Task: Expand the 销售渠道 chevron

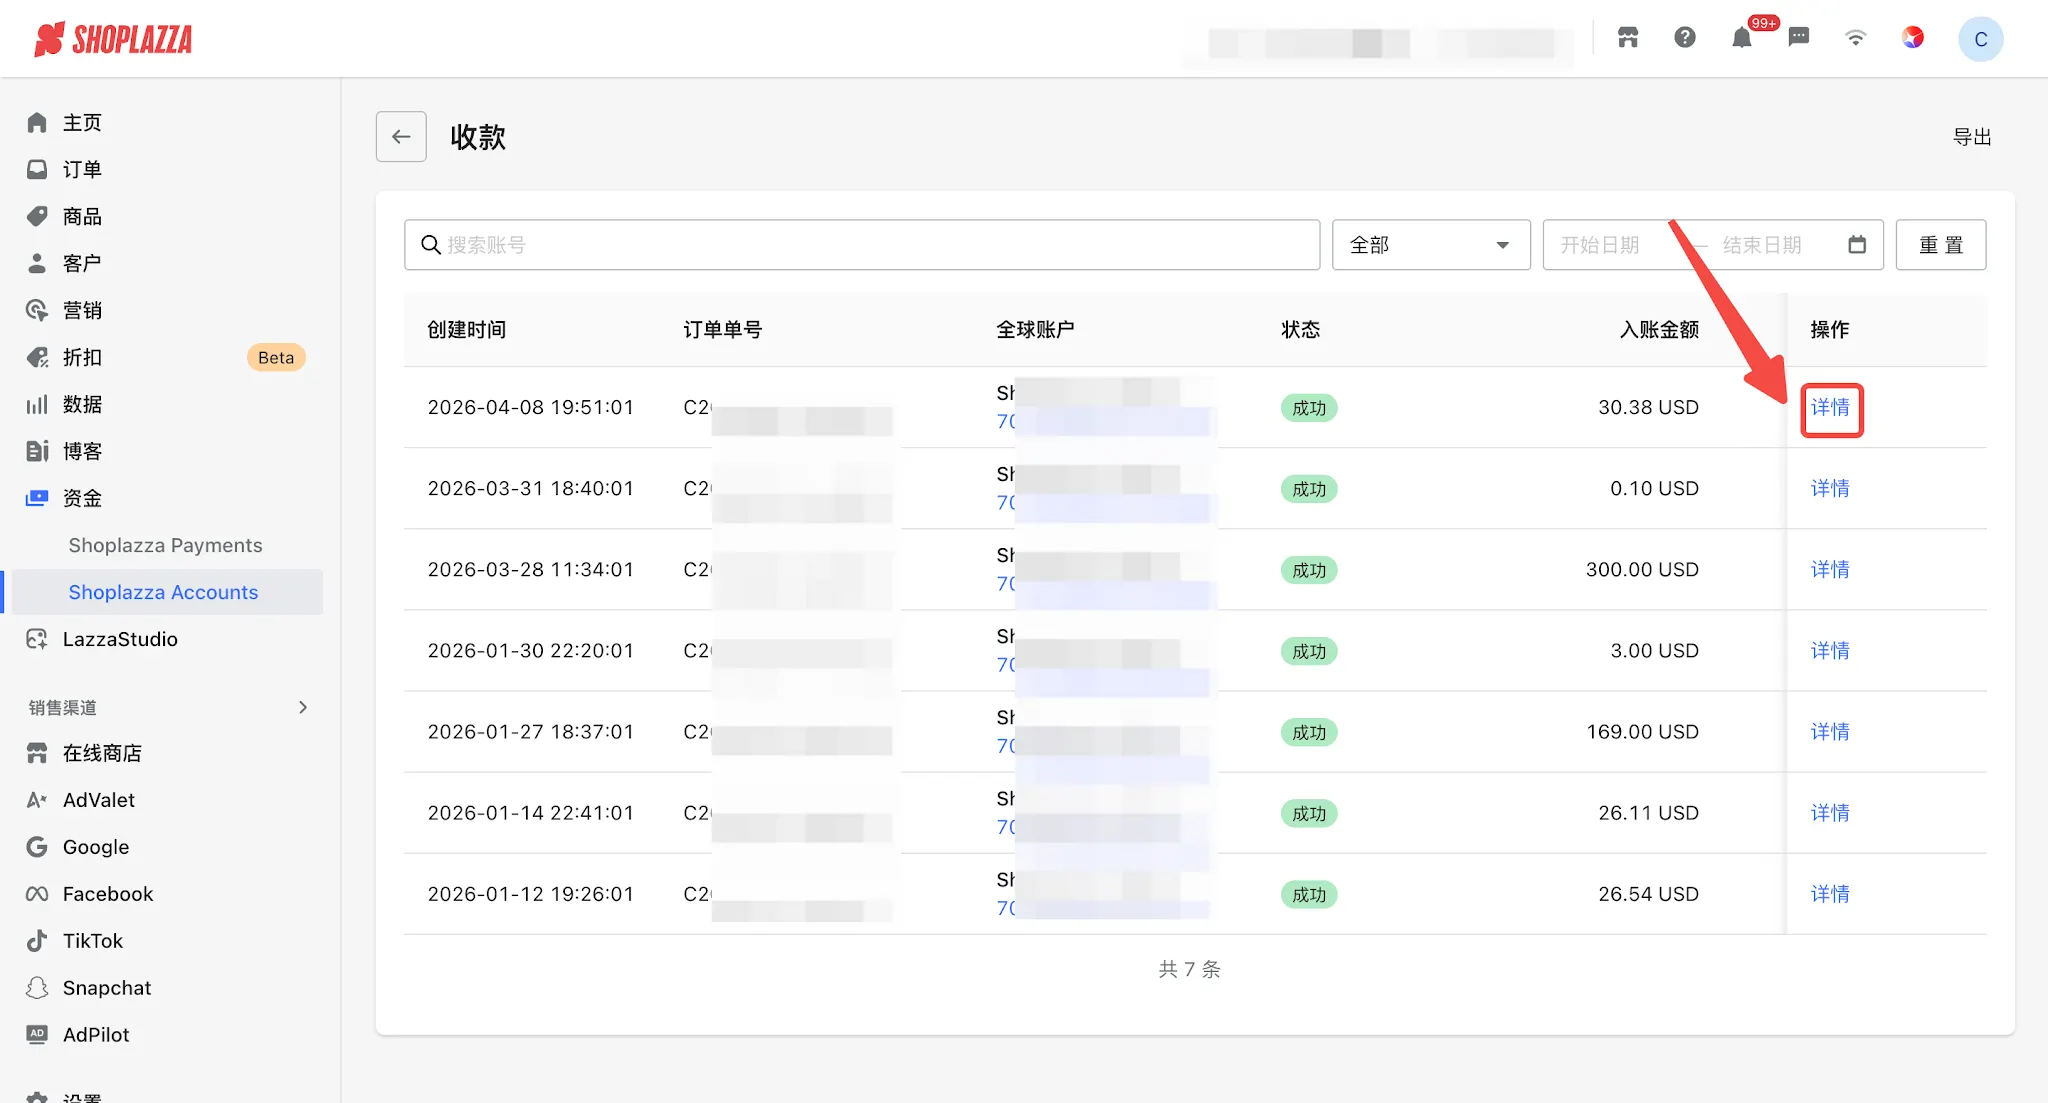Action: click(303, 708)
